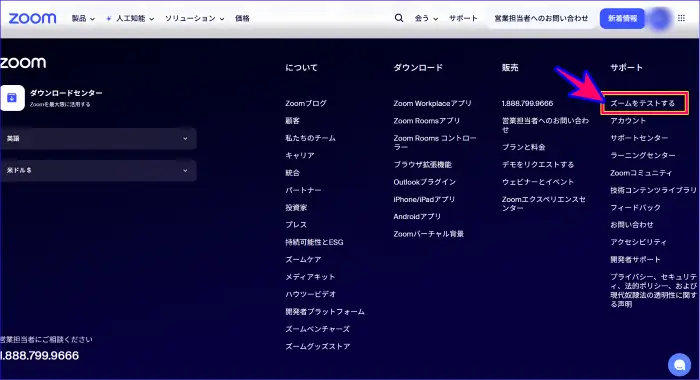Screen dimensions: 700x380
Task: Open the ブラウザ拡張機能 link
Action: [422, 164]
